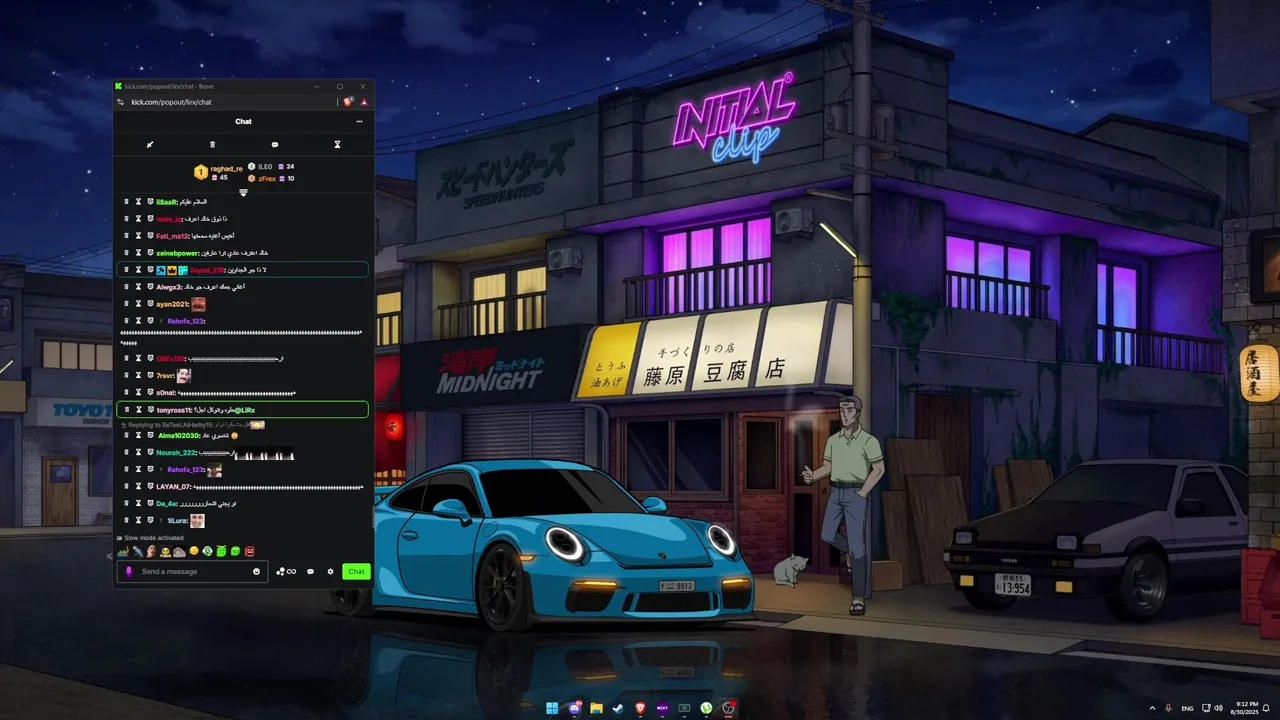Viewport: 1280px width, 720px height.
Task: Open the Windows Start menu
Action: tap(552, 708)
